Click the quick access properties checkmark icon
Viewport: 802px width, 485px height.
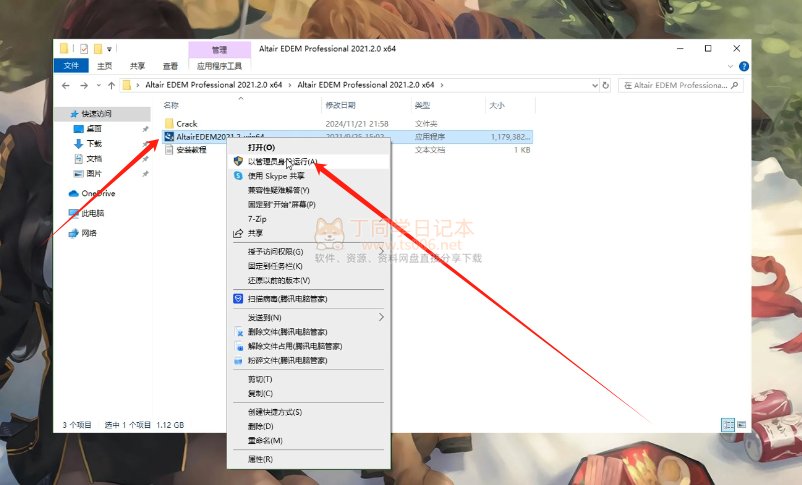[84, 49]
